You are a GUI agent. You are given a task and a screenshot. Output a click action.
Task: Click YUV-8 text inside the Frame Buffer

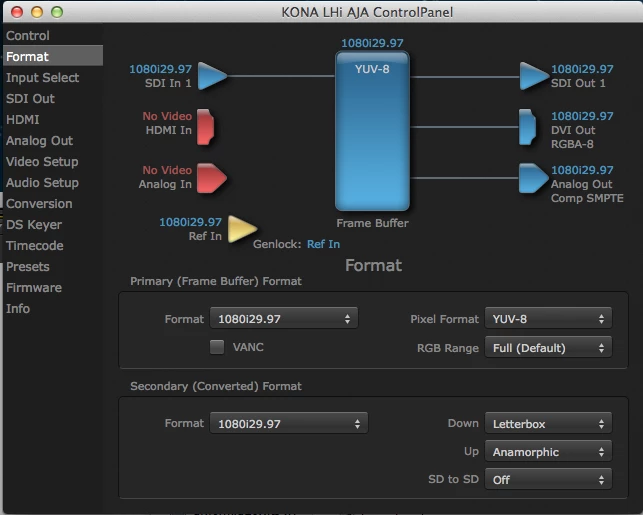(x=372, y=69)
